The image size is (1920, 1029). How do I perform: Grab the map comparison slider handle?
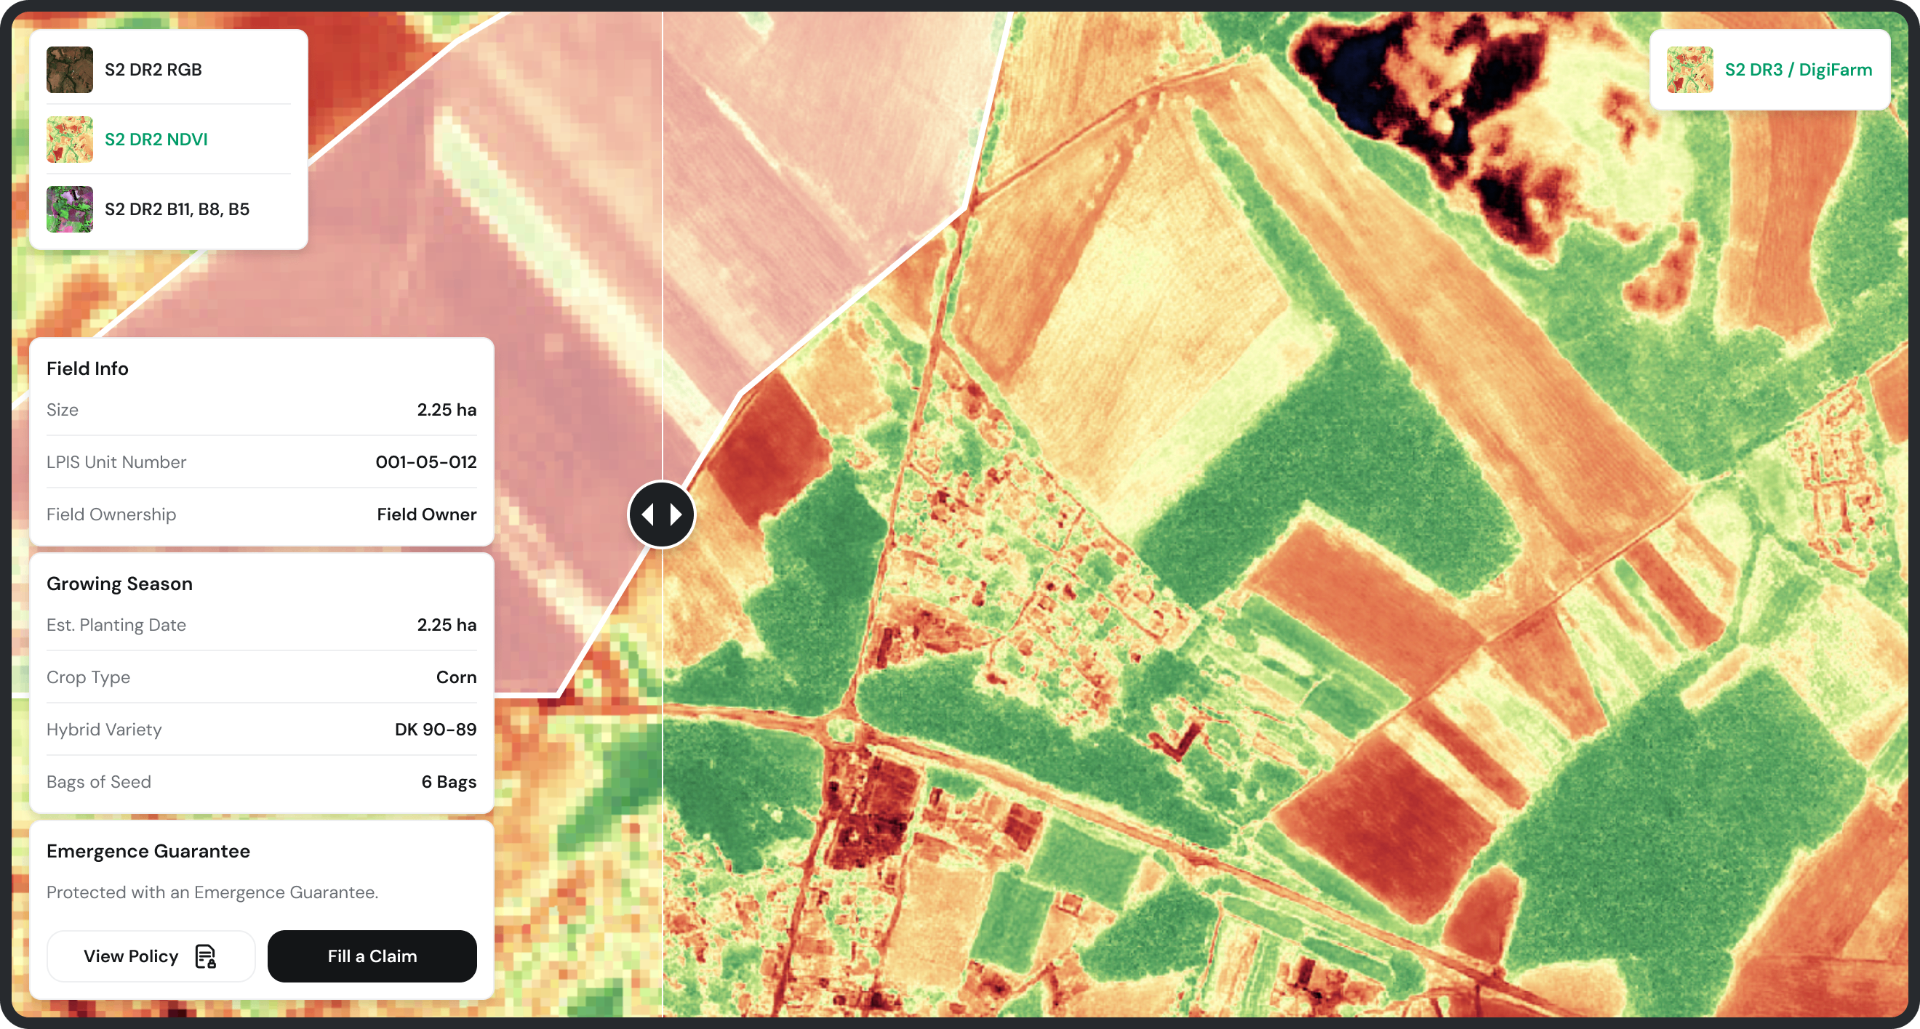pos(661,514)
